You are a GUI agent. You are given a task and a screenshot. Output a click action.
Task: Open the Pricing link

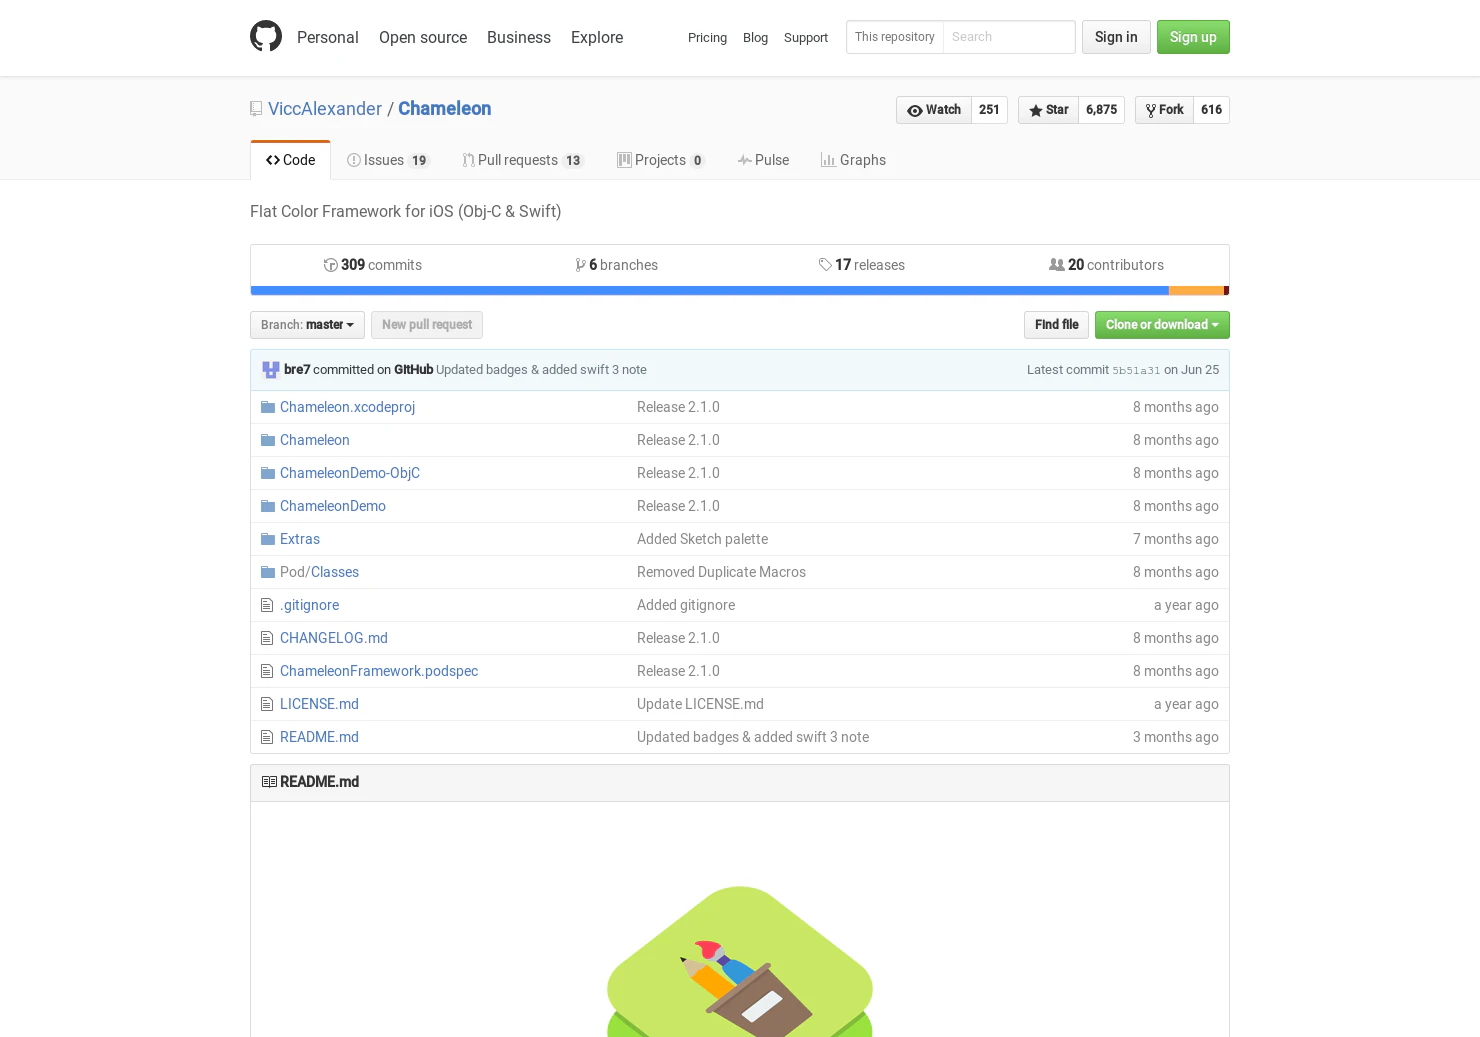(707, 38)
